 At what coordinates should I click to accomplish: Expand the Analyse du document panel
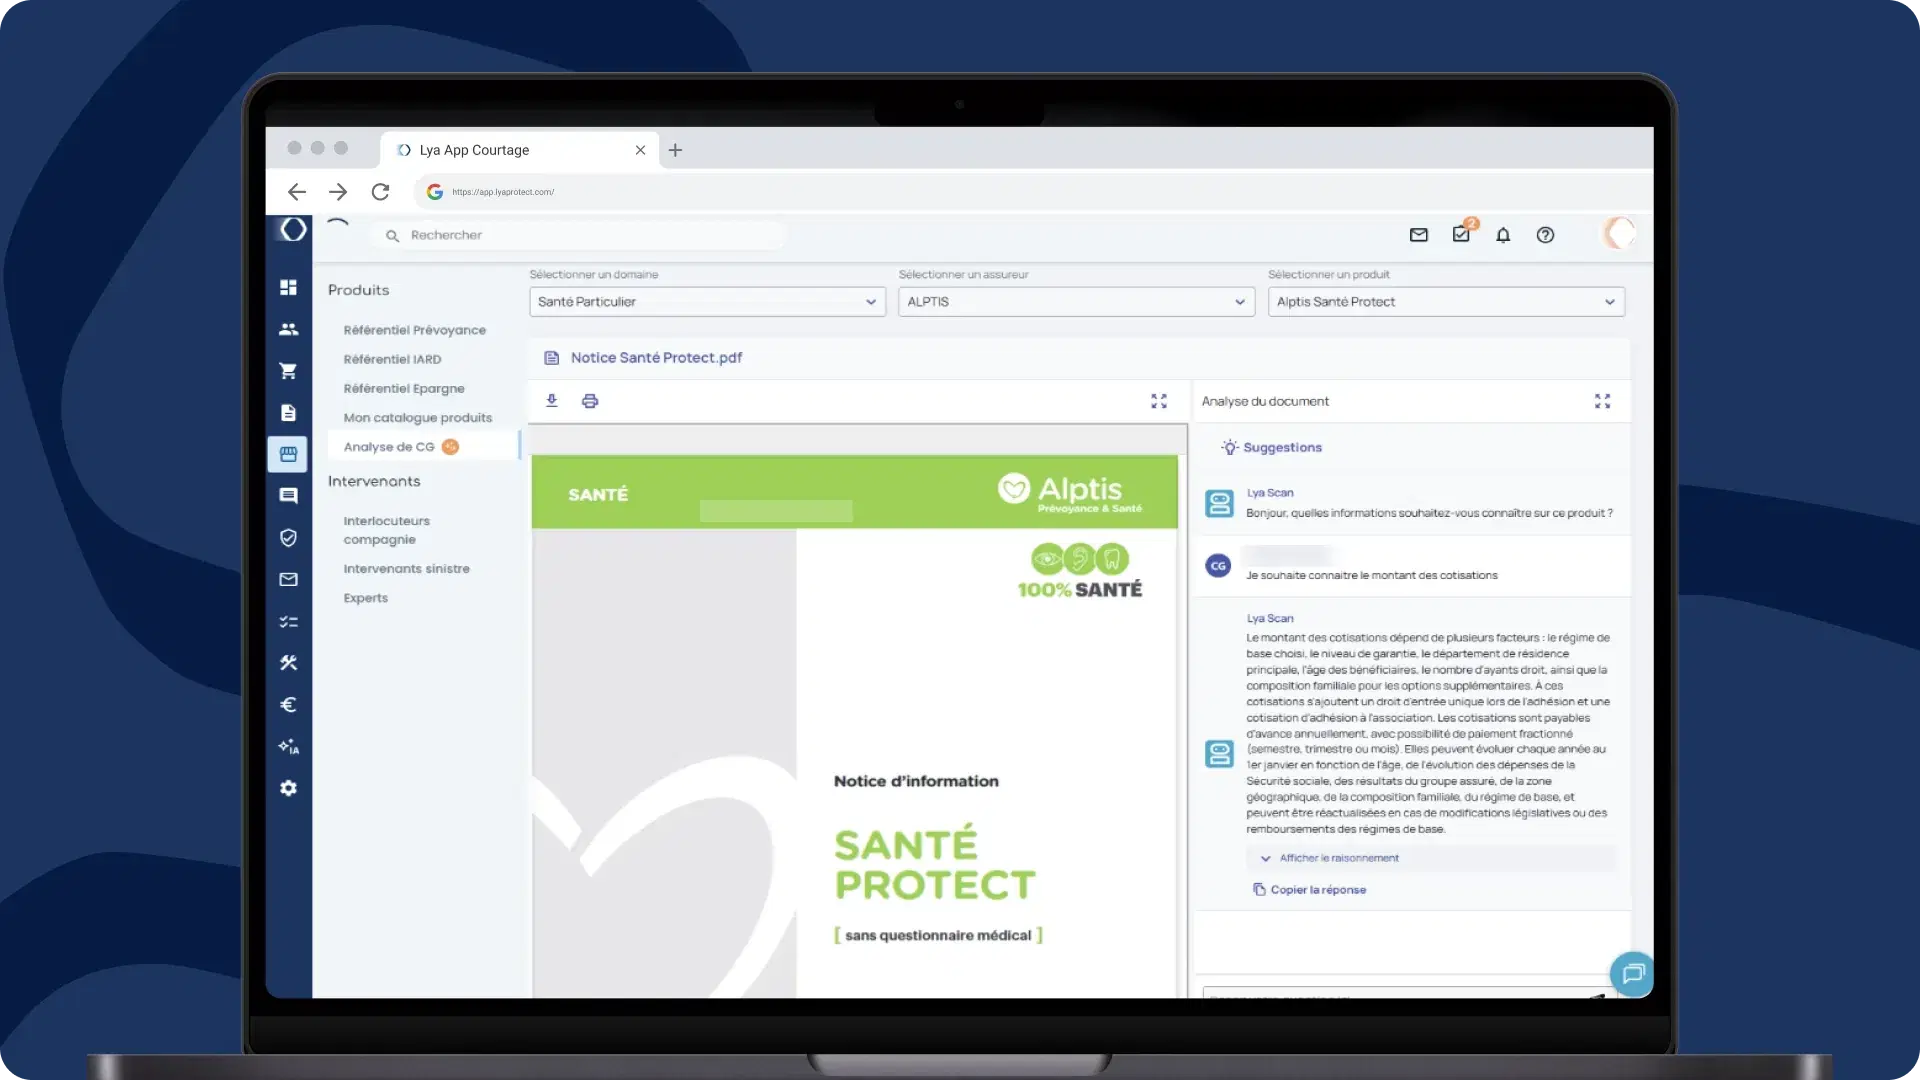pyautogui.click(x=1602, y=401)
